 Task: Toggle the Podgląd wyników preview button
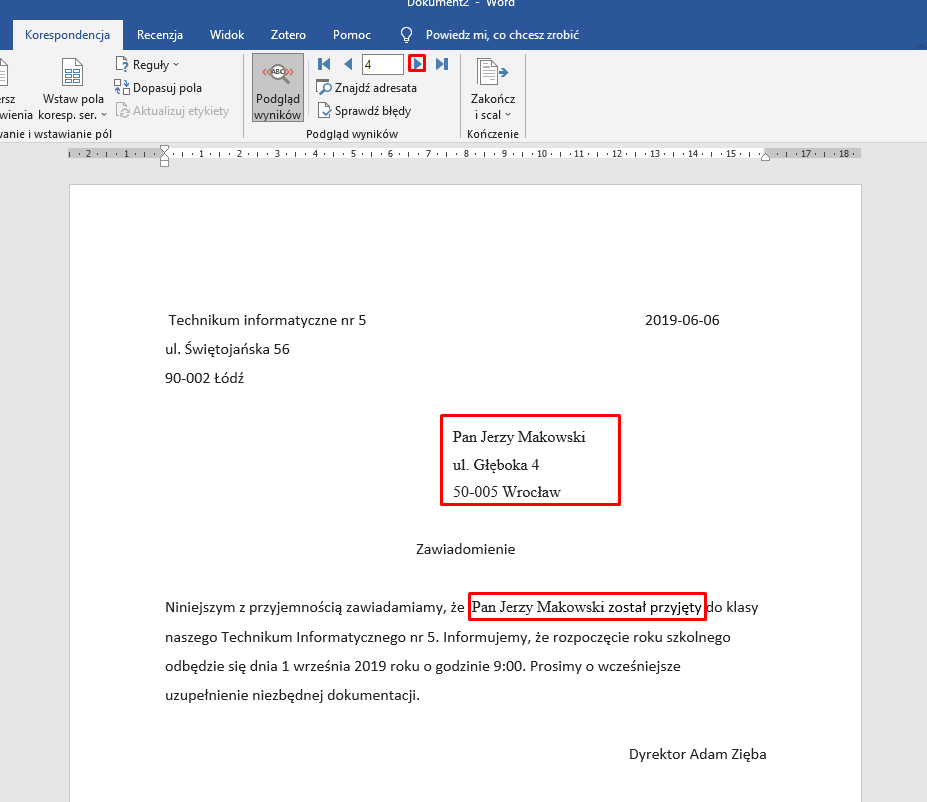[278, 88]
